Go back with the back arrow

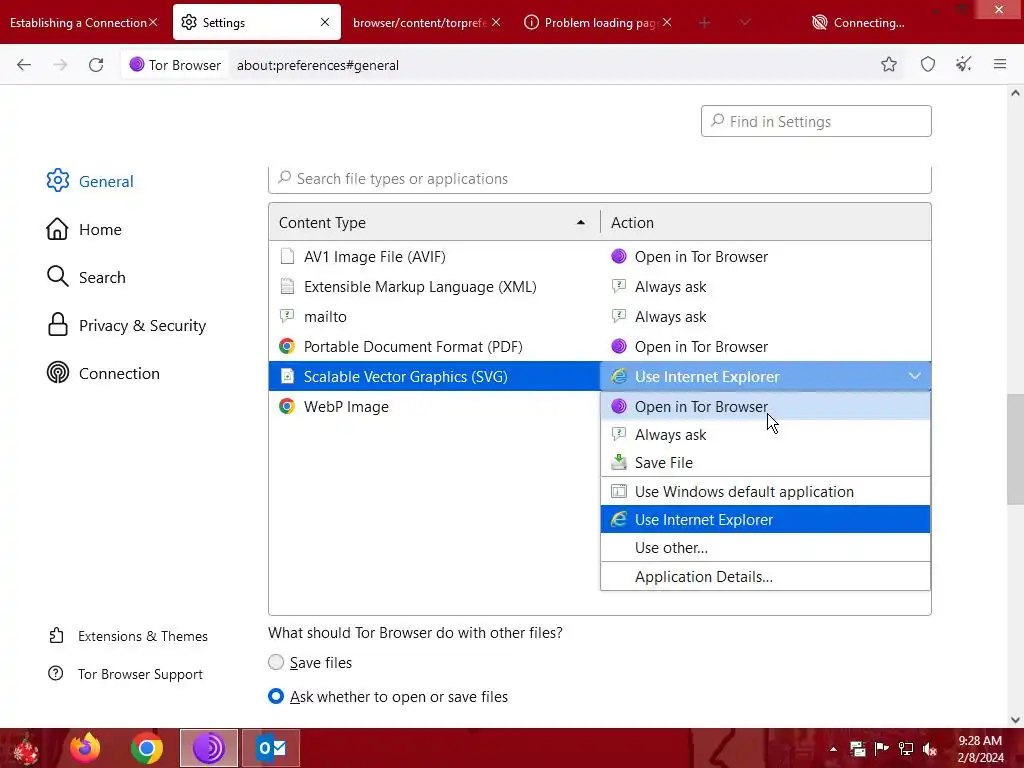24,65
